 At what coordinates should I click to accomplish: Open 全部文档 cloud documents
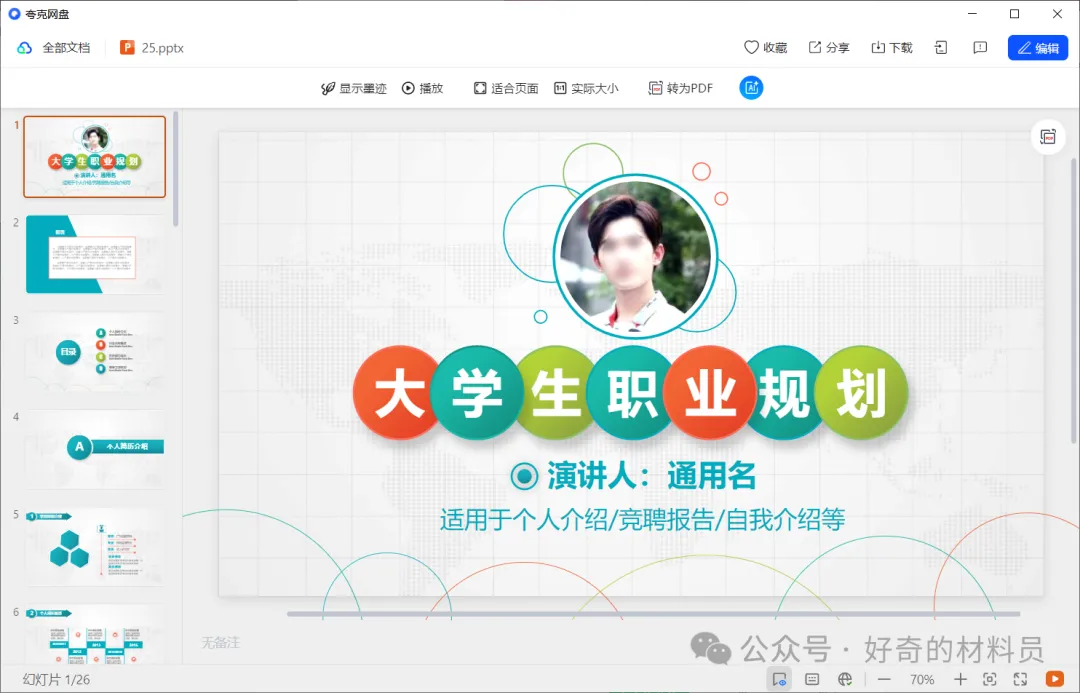(x=54, y=48)
